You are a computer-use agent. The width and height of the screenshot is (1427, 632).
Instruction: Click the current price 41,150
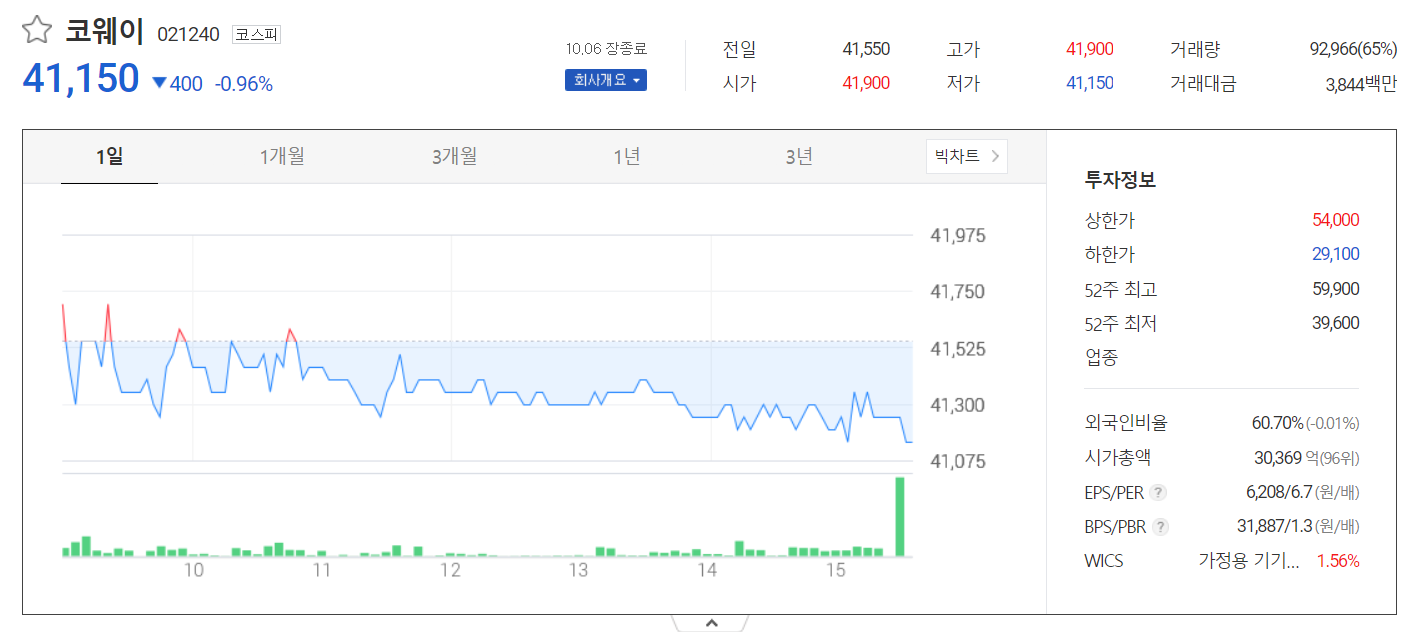pyautogui.click(x=81, y=79)
